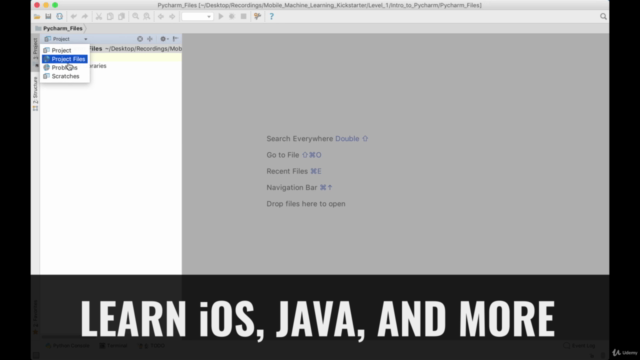Click the Stop square icon

click(243, 16)
